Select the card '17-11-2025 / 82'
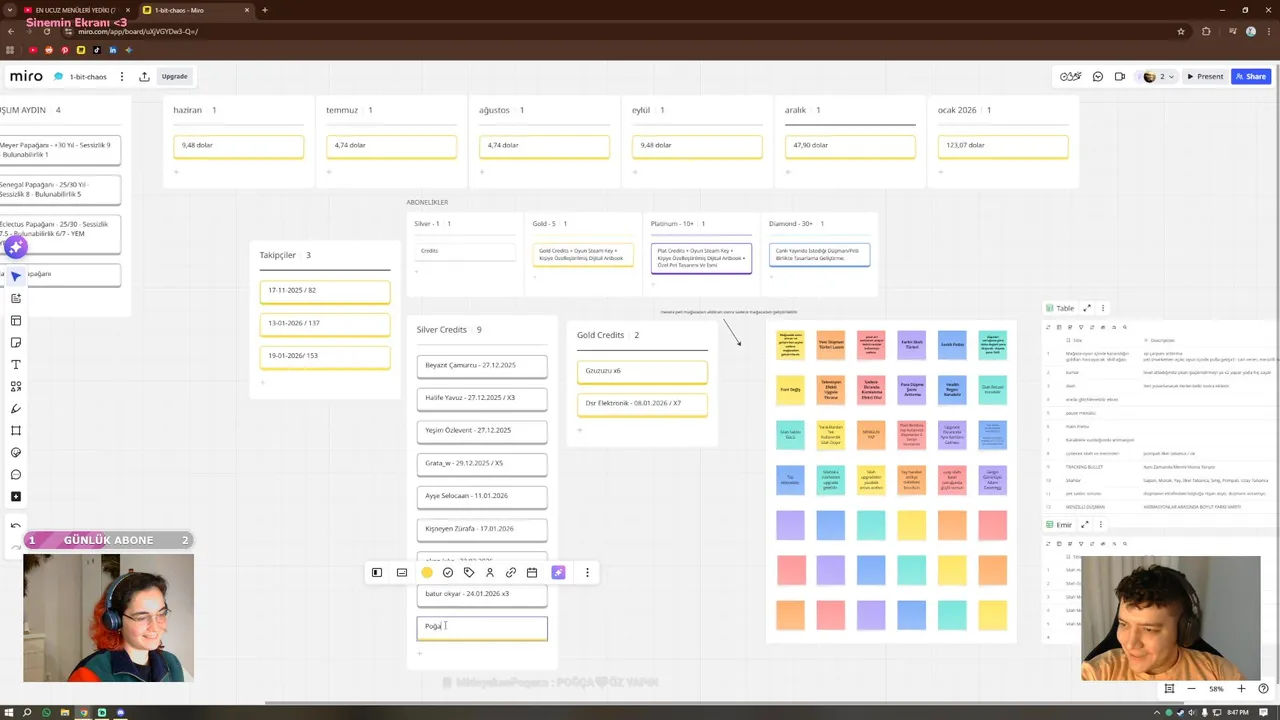This screenshot has height=720, width=1280. pyautogui.click(x=325, y=291)
